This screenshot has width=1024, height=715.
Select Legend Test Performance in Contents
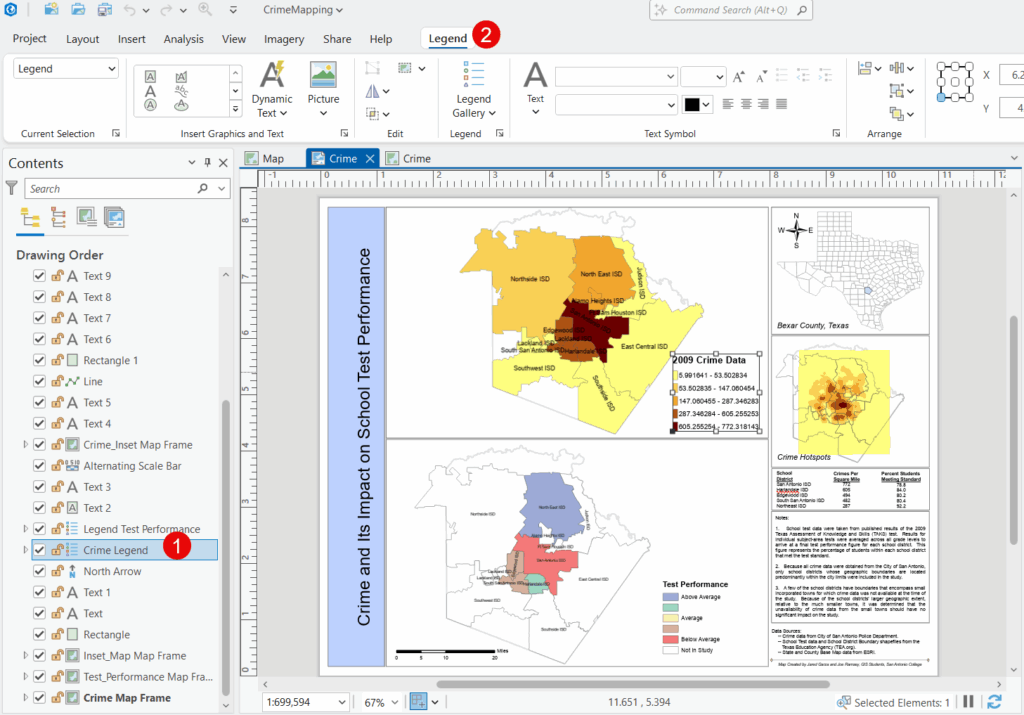pos(141,529)
